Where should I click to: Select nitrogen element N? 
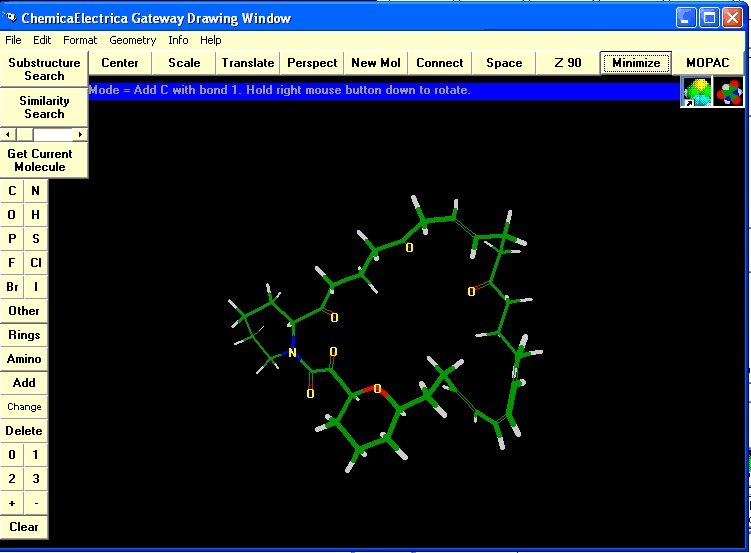click(x=35, y=191)
